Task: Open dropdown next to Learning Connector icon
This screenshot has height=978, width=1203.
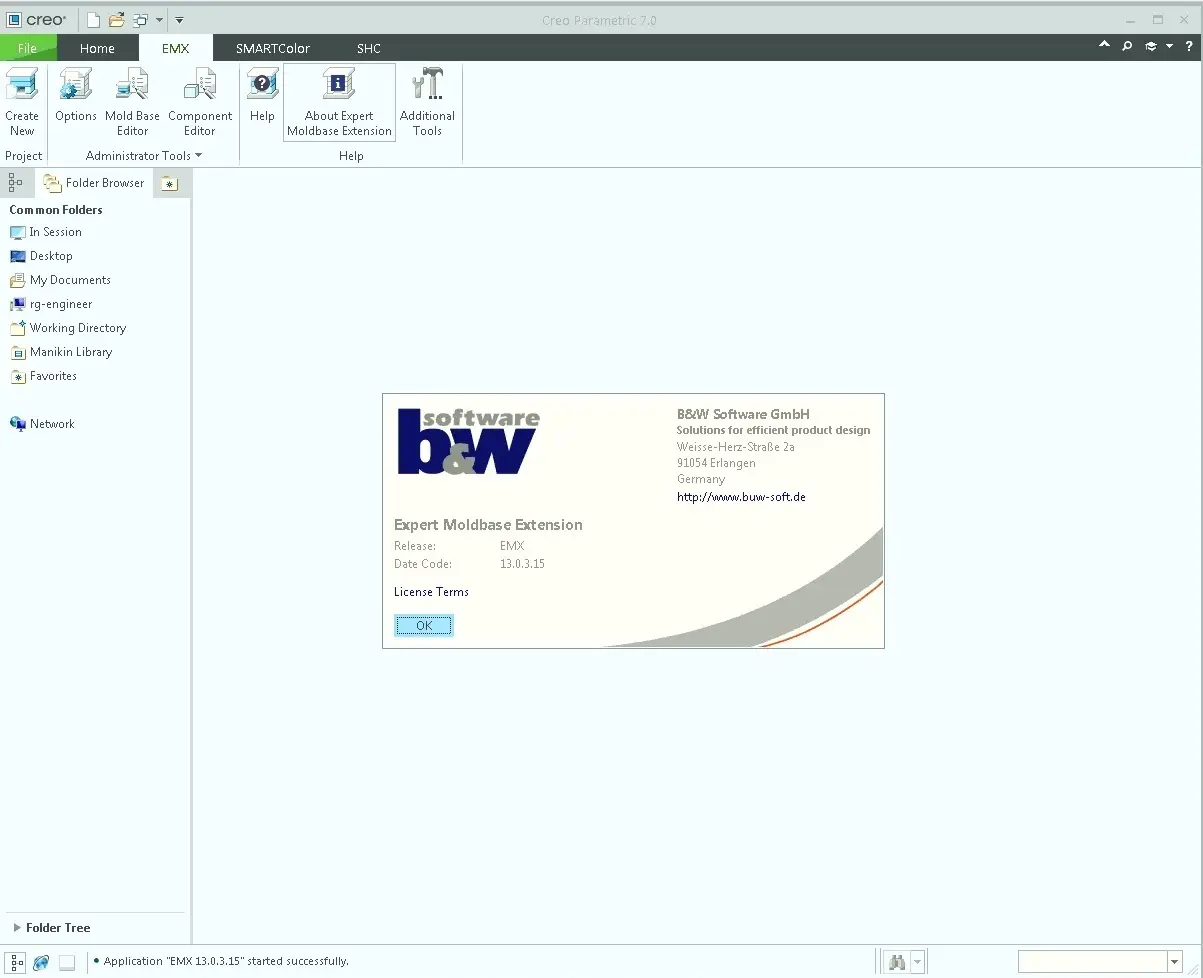Action: coord(1169,46)
